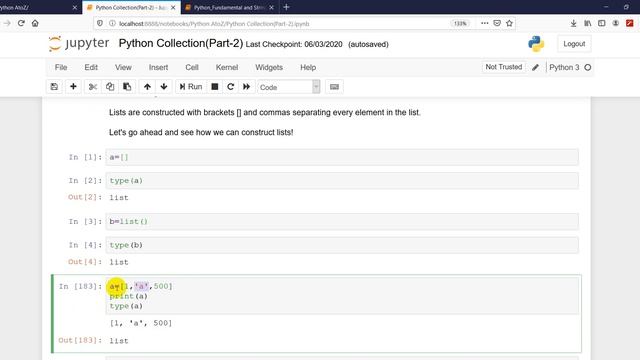Click the Not Trusted button
This screenshot has width=640, height=360.
(x=504, y=67)
